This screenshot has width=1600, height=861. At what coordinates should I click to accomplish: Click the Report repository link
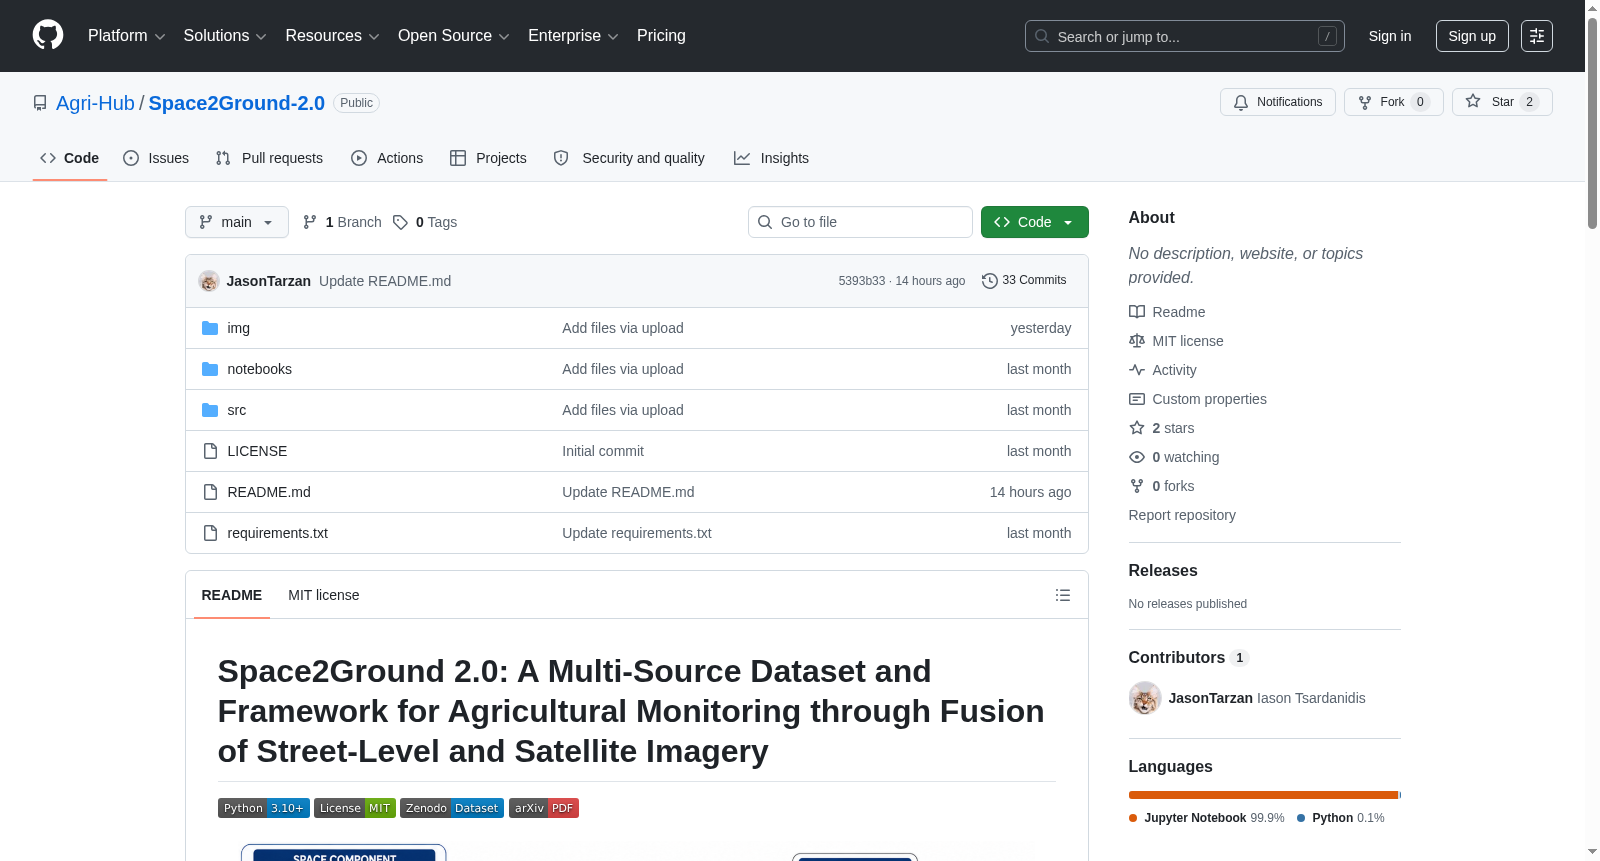1182,515
